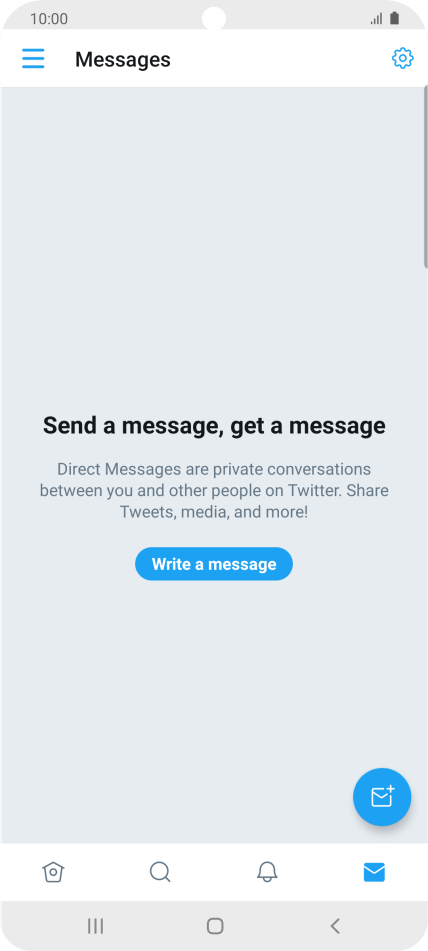This screenshot has height=951, width=428.
Task: Click the Write a message button
Action: pos(214,564)
